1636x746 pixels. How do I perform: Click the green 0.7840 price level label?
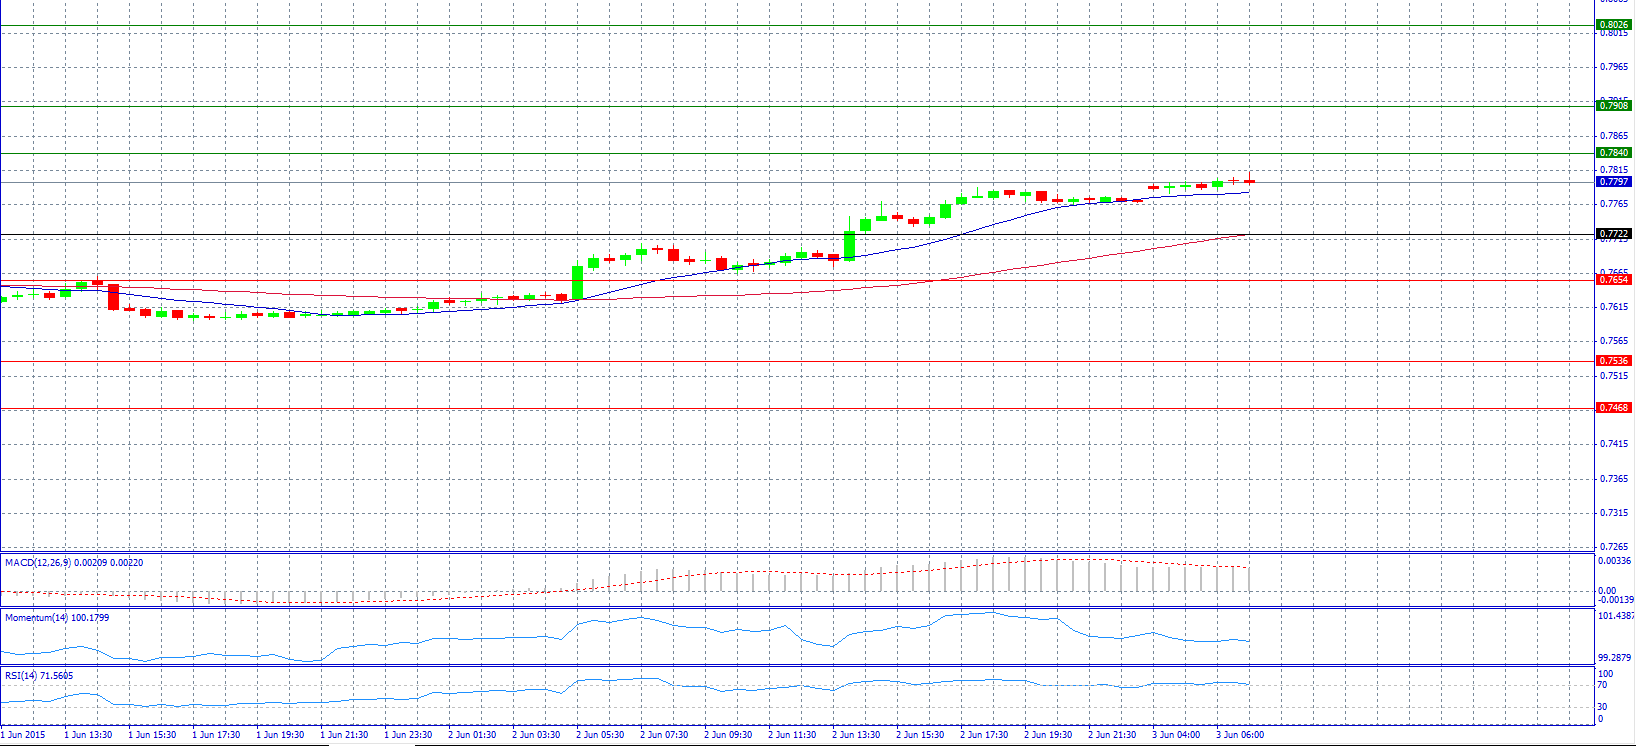(x=1614, y=153)
